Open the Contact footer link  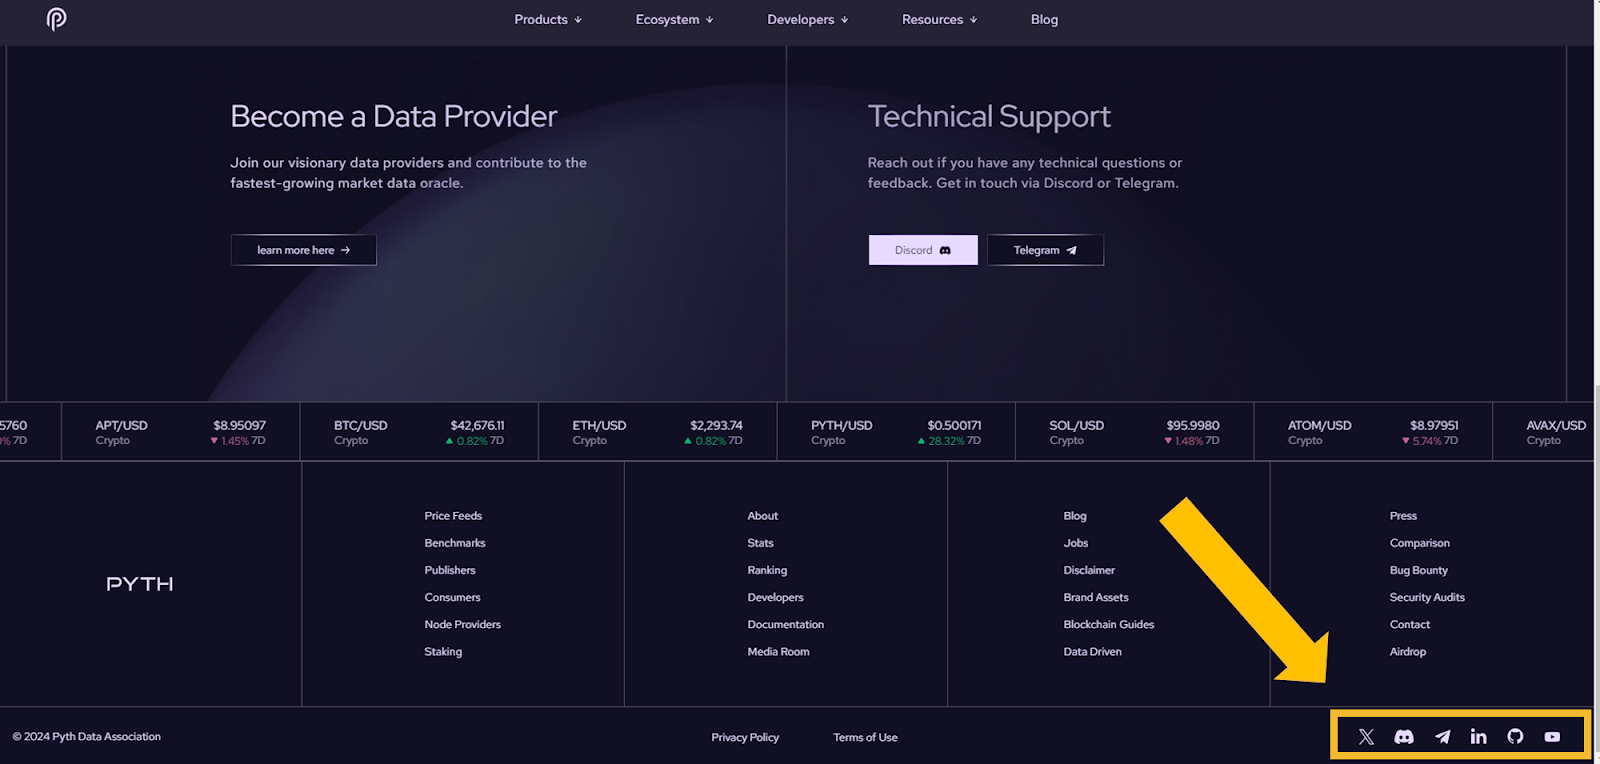(1410, 624)
